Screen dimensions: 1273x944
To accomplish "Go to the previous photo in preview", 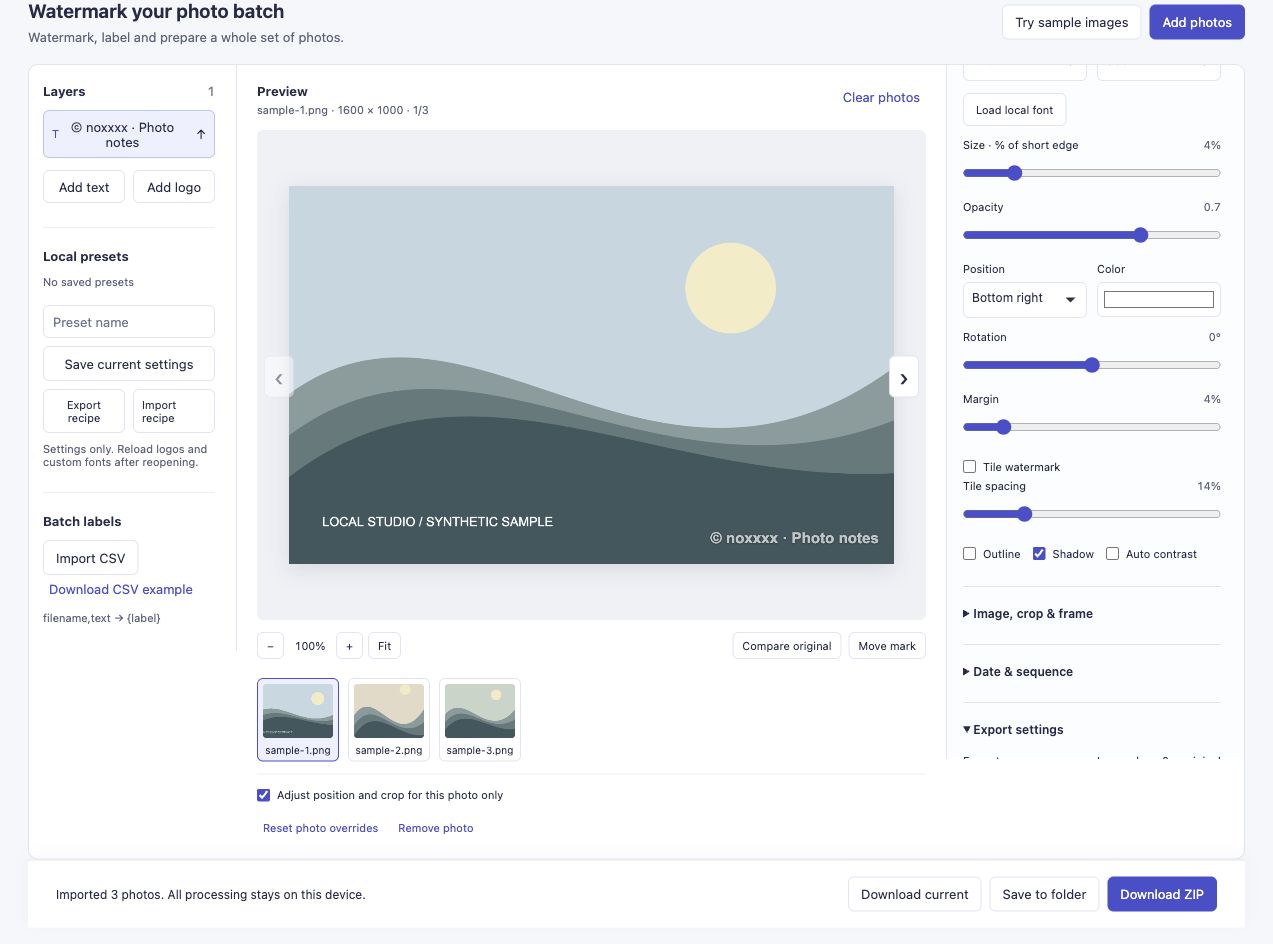I will tap(279, 378).
